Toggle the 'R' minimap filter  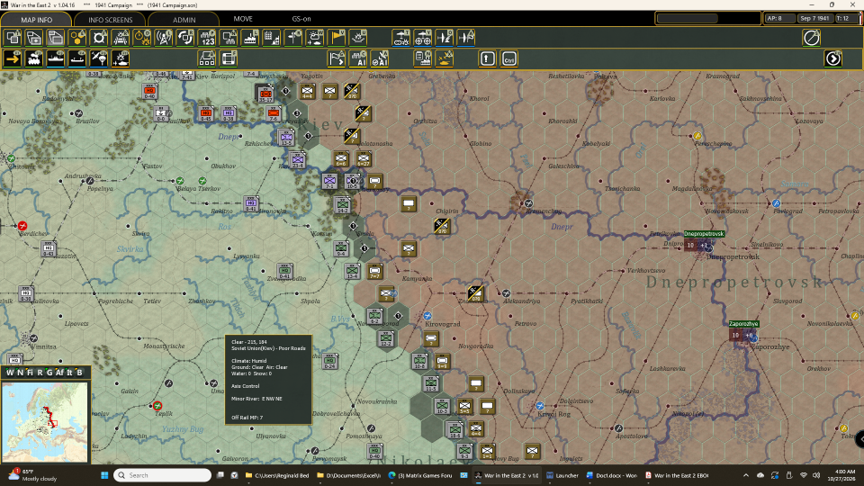(40, 372)
